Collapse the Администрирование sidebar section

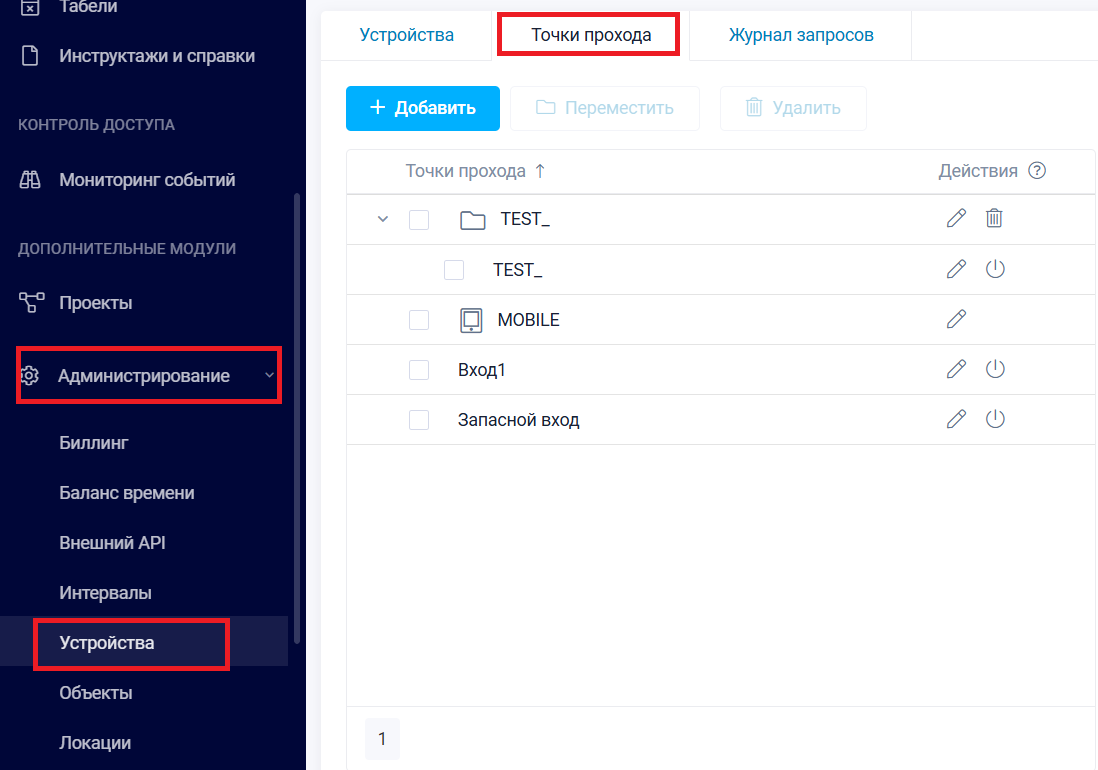pyautogui.click(x=268, y=376)
